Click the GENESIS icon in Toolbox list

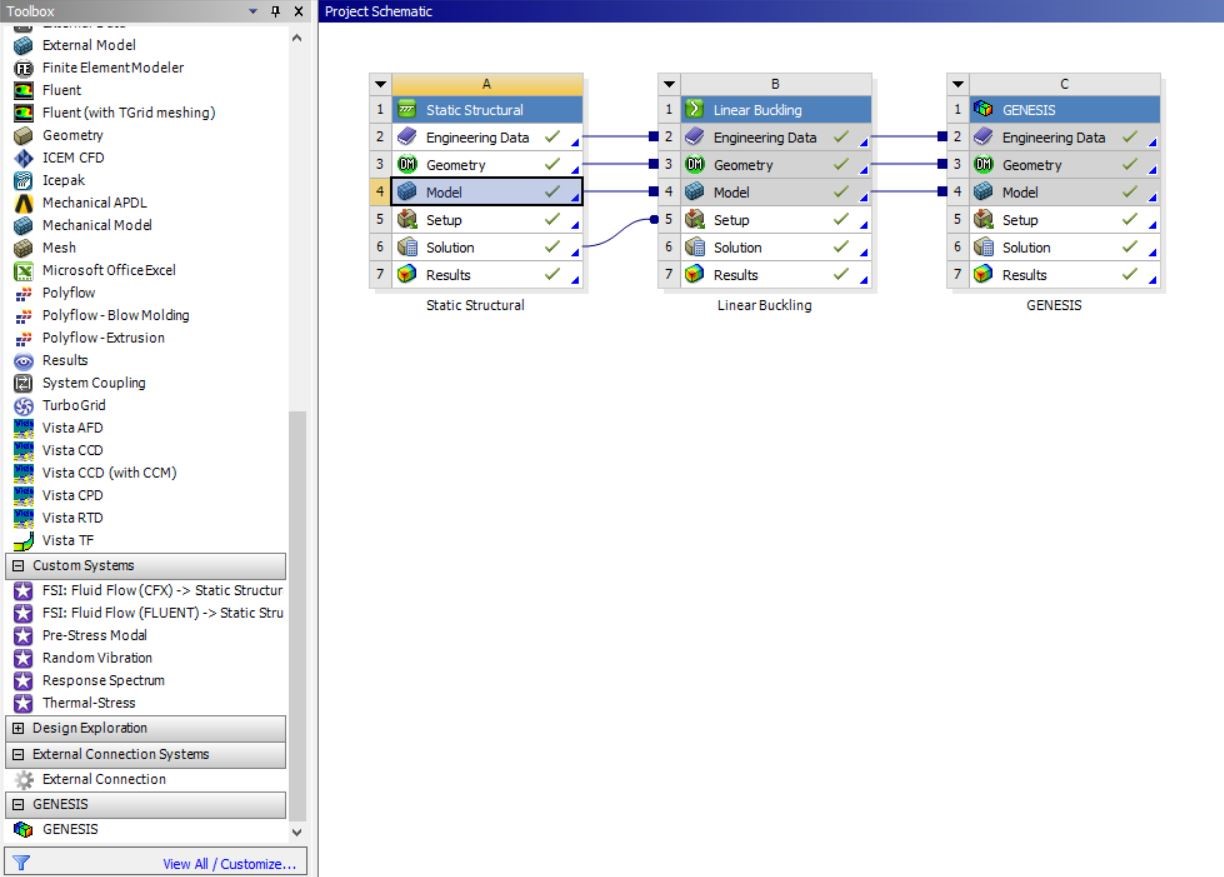[22, 829]
